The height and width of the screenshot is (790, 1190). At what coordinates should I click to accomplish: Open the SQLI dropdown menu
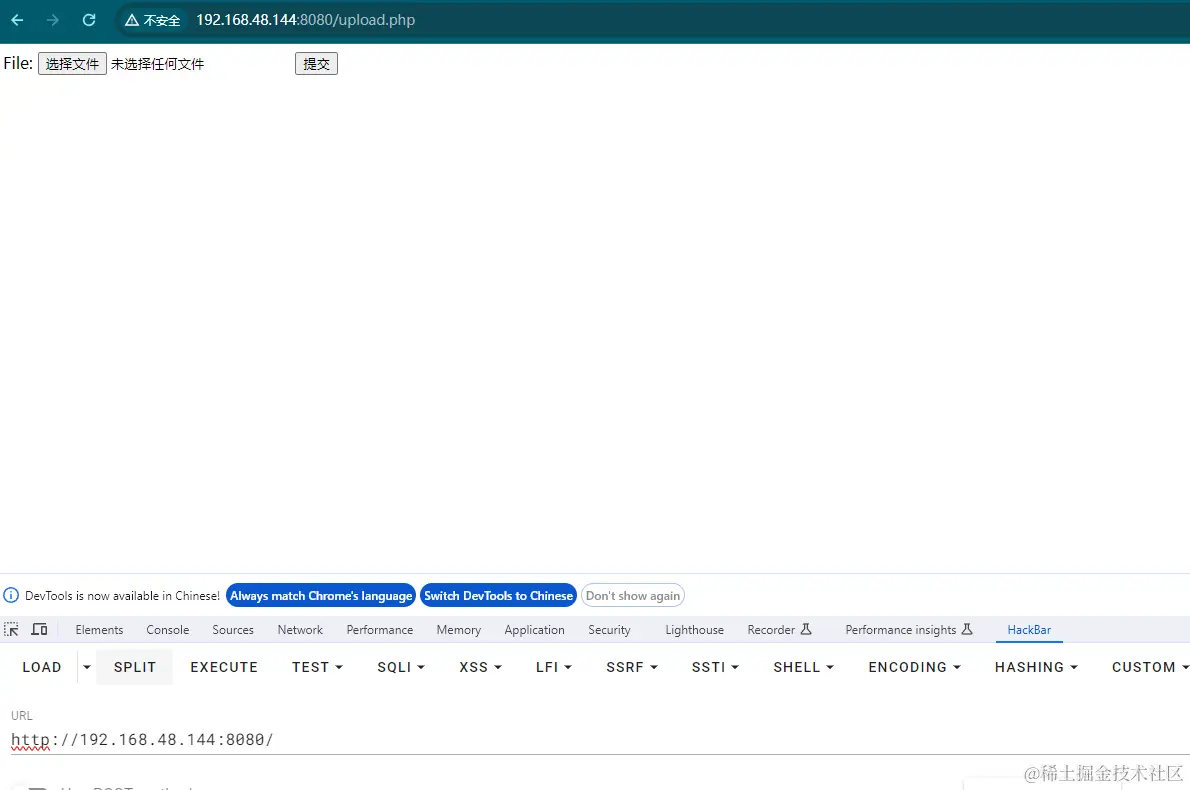click(401, 667)
